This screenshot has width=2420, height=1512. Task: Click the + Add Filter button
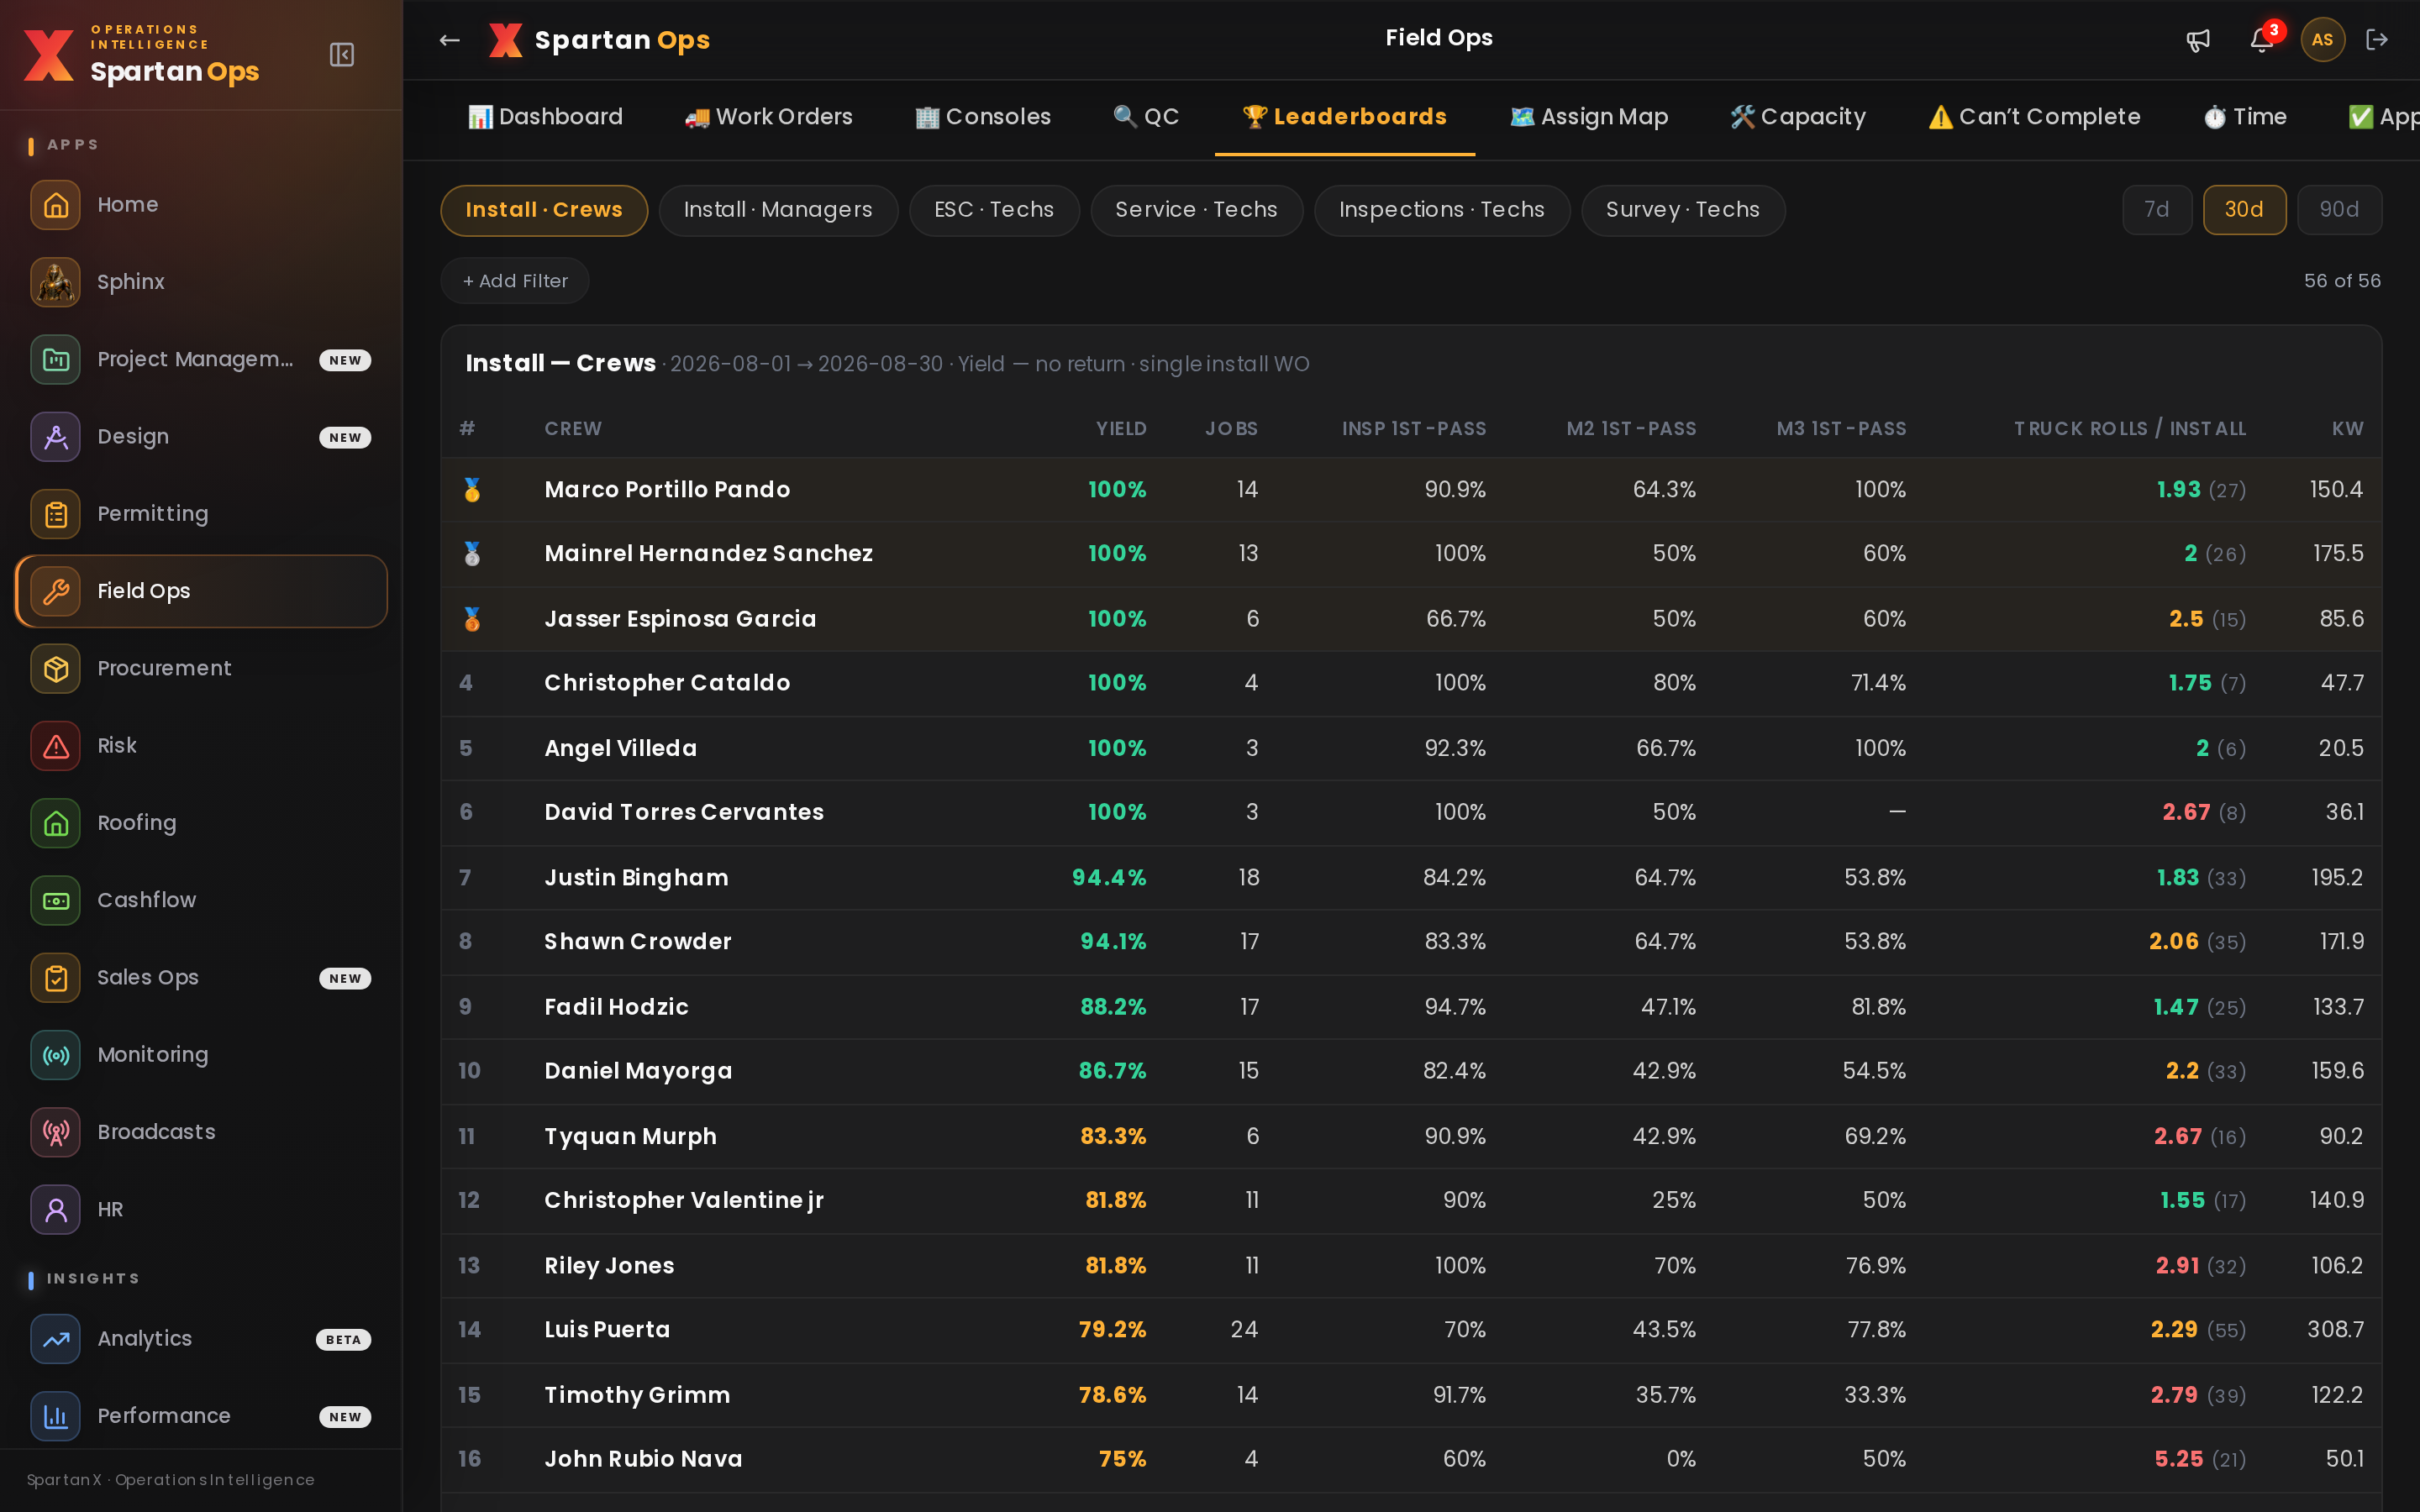[x=515, y=281]
